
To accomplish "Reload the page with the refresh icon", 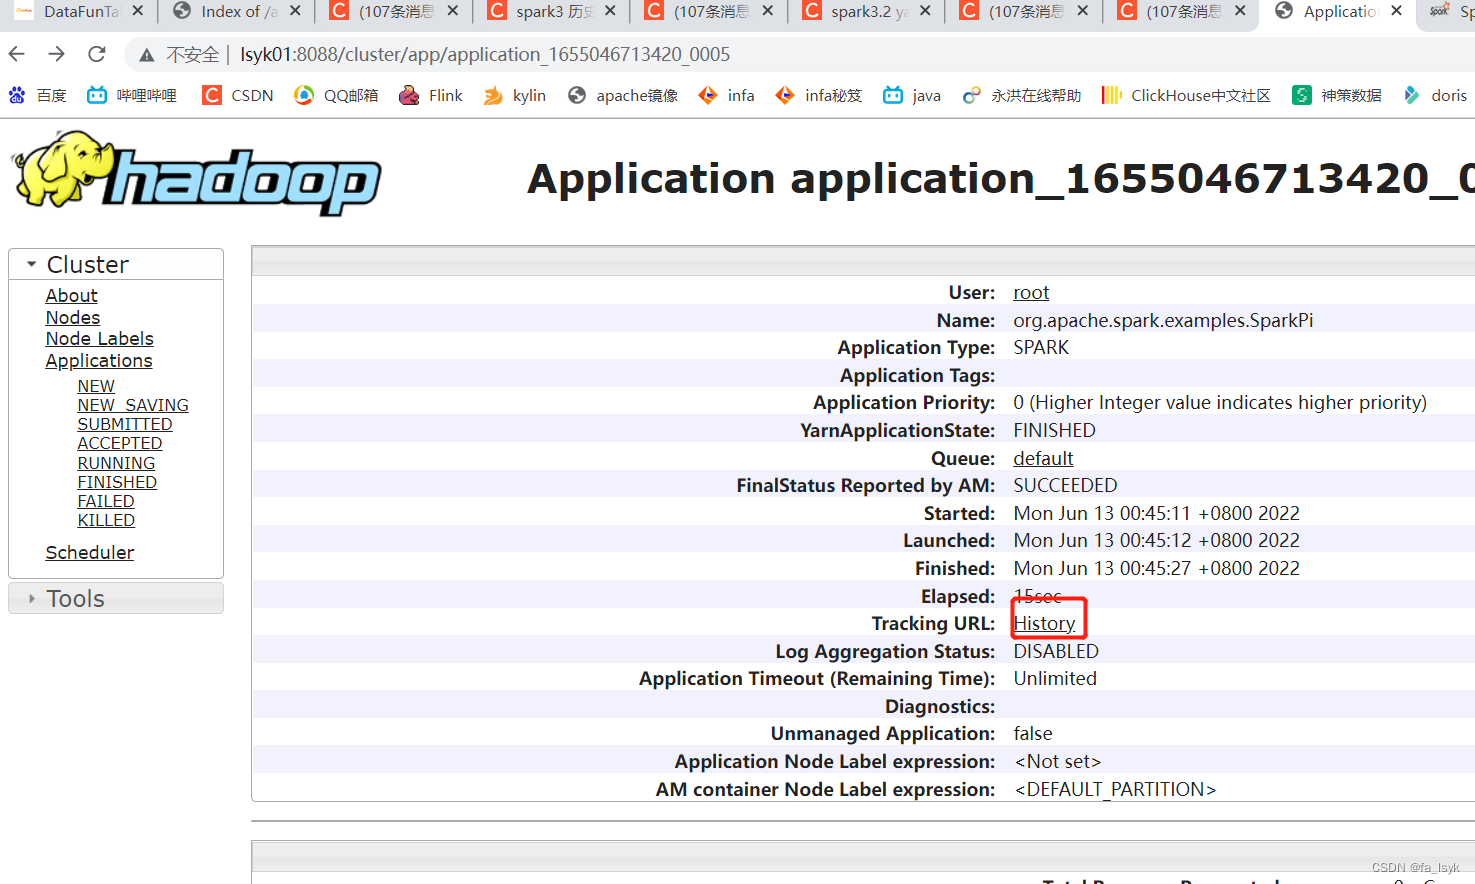I will tap(97, 54).
